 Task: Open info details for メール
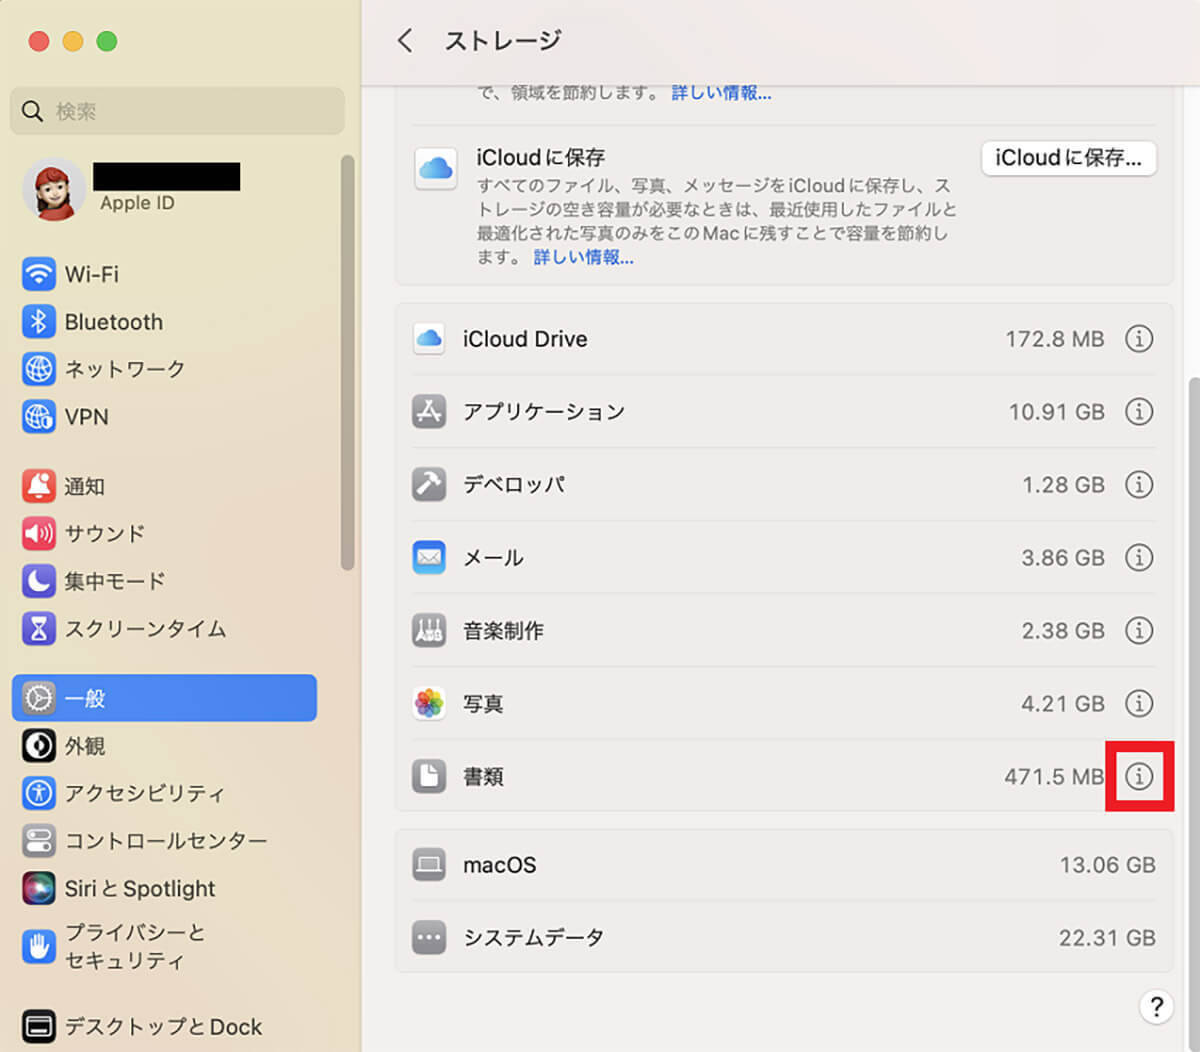point(1139,557)
